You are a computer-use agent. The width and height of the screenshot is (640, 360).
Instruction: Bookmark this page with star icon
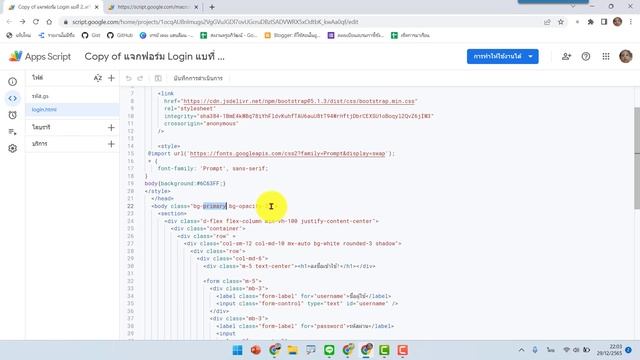(561, 22)
